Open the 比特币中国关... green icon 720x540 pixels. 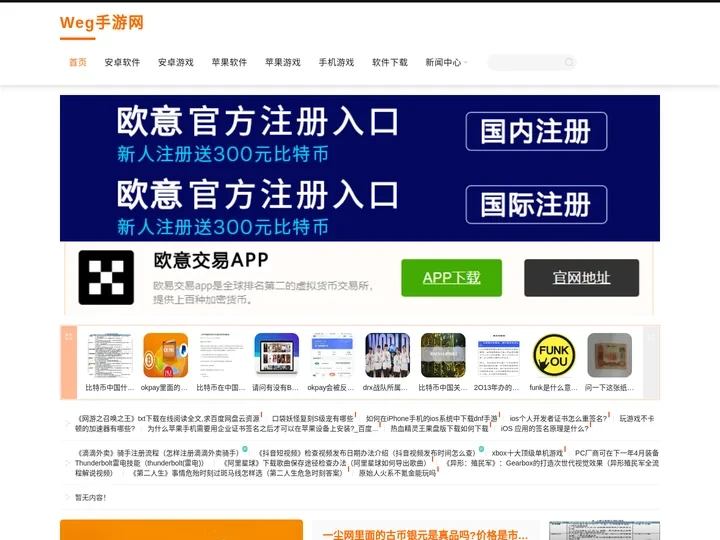pyautogui.click(x=443, y=355)
